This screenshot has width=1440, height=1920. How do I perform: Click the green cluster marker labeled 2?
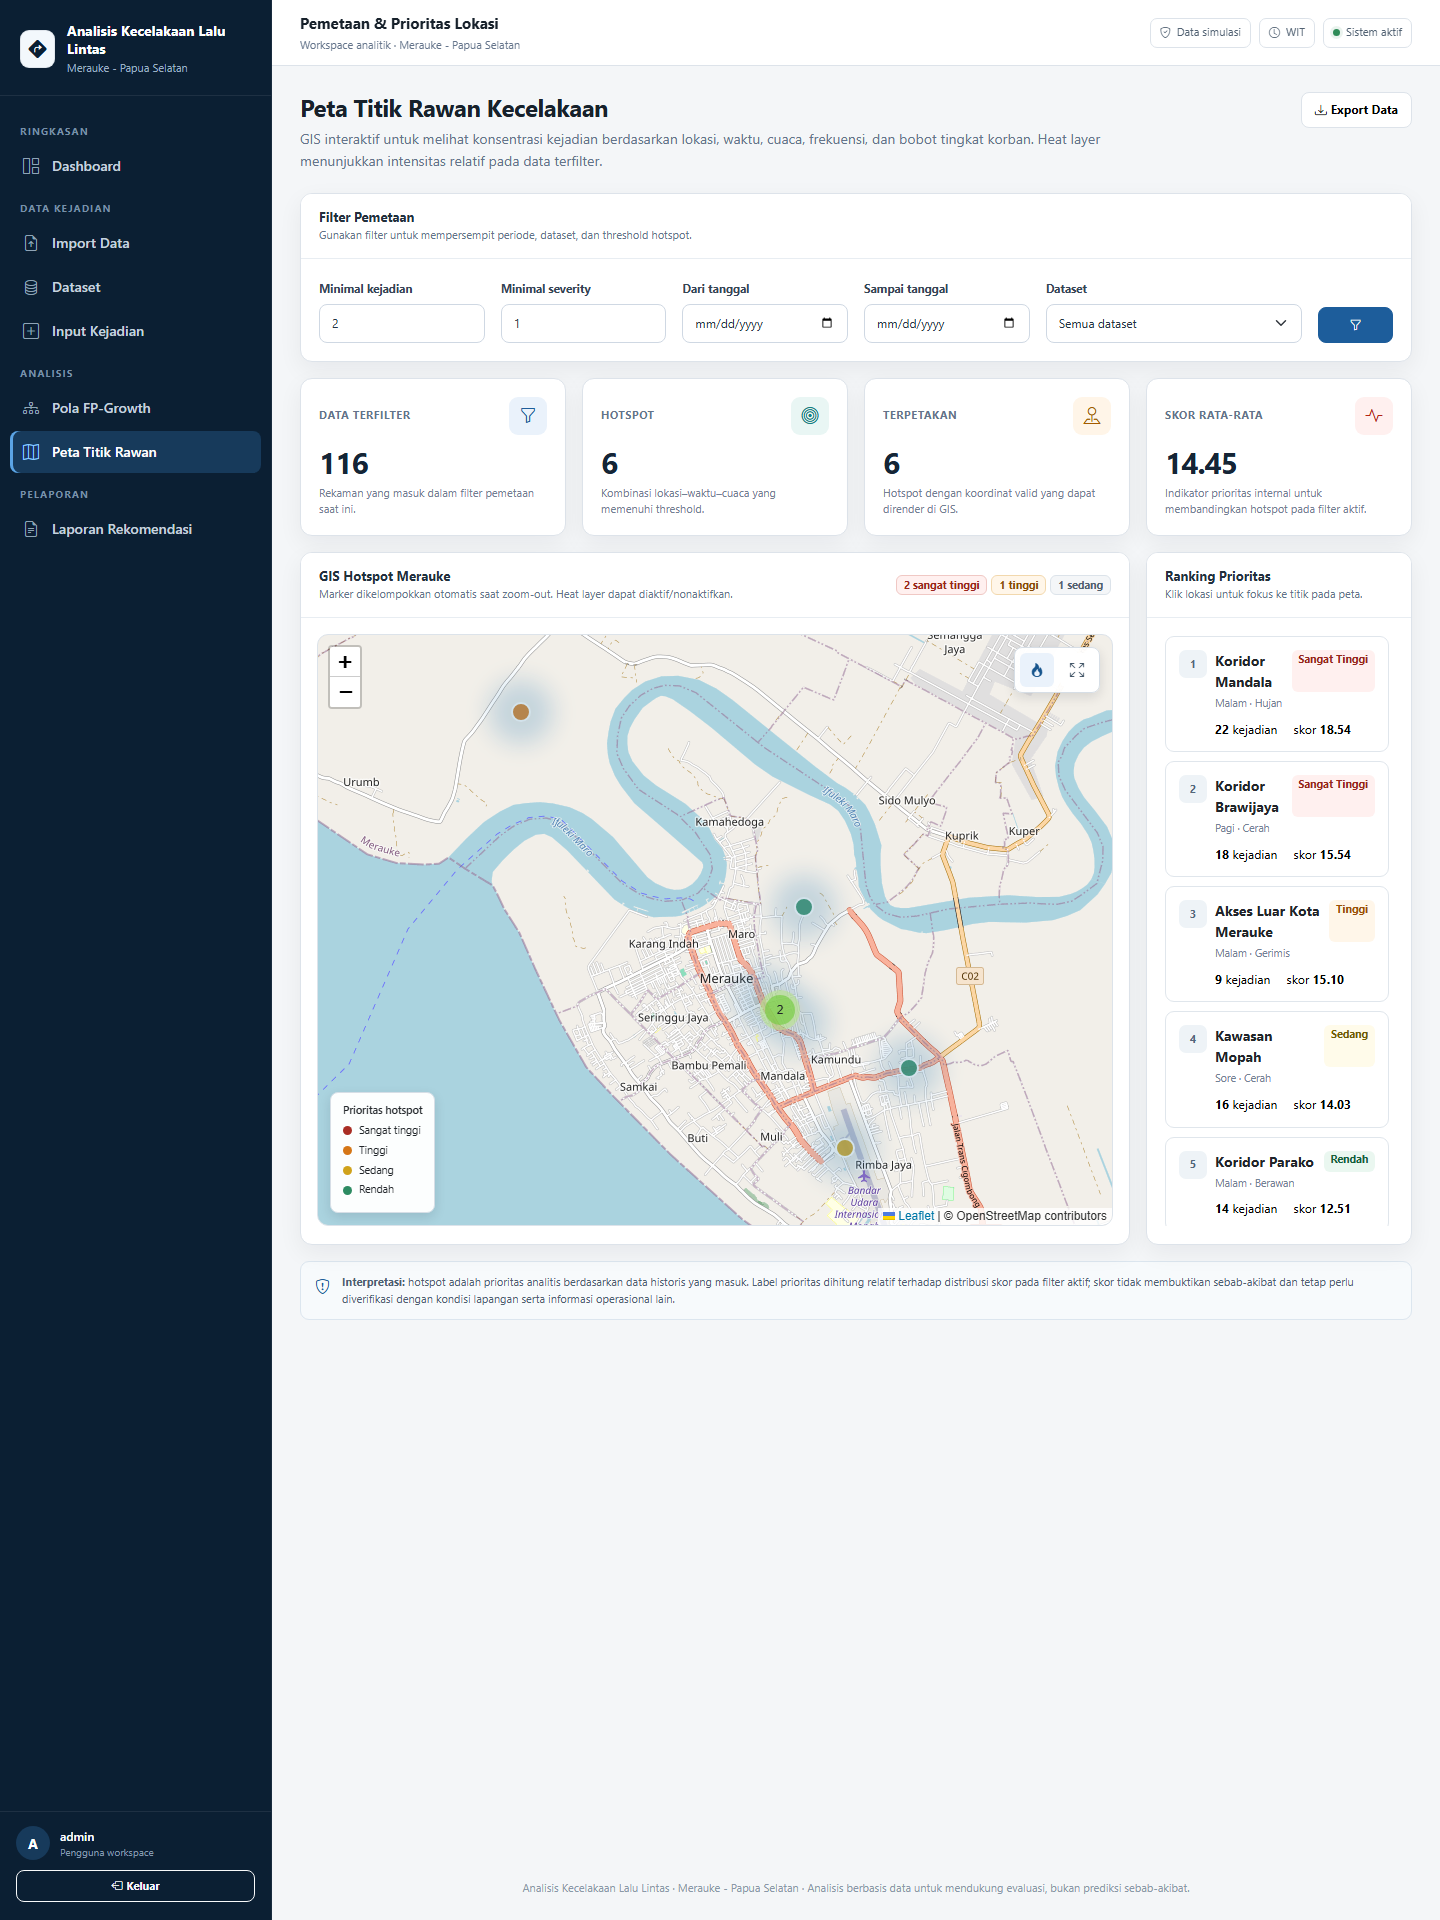(780, 1010)
